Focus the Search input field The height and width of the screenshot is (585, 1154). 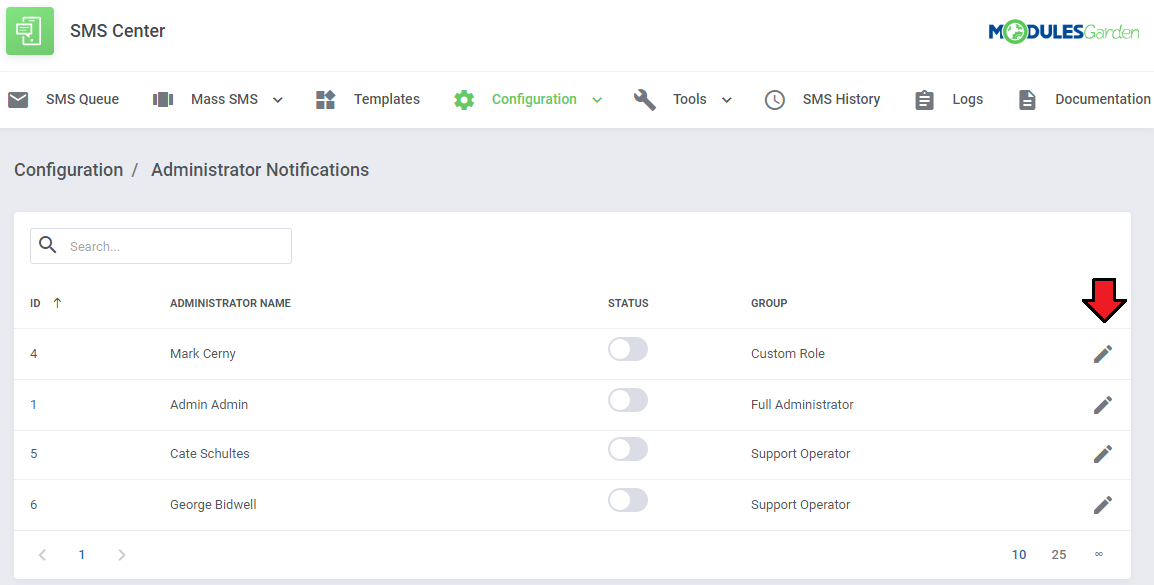pos(160,246)
